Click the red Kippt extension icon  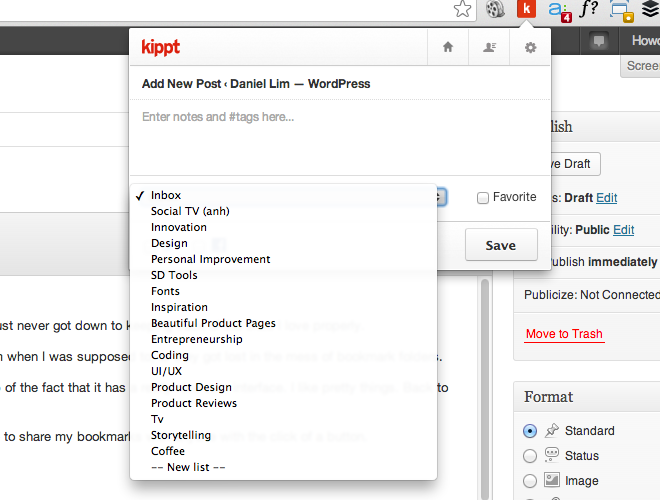(x=526, y=9)
